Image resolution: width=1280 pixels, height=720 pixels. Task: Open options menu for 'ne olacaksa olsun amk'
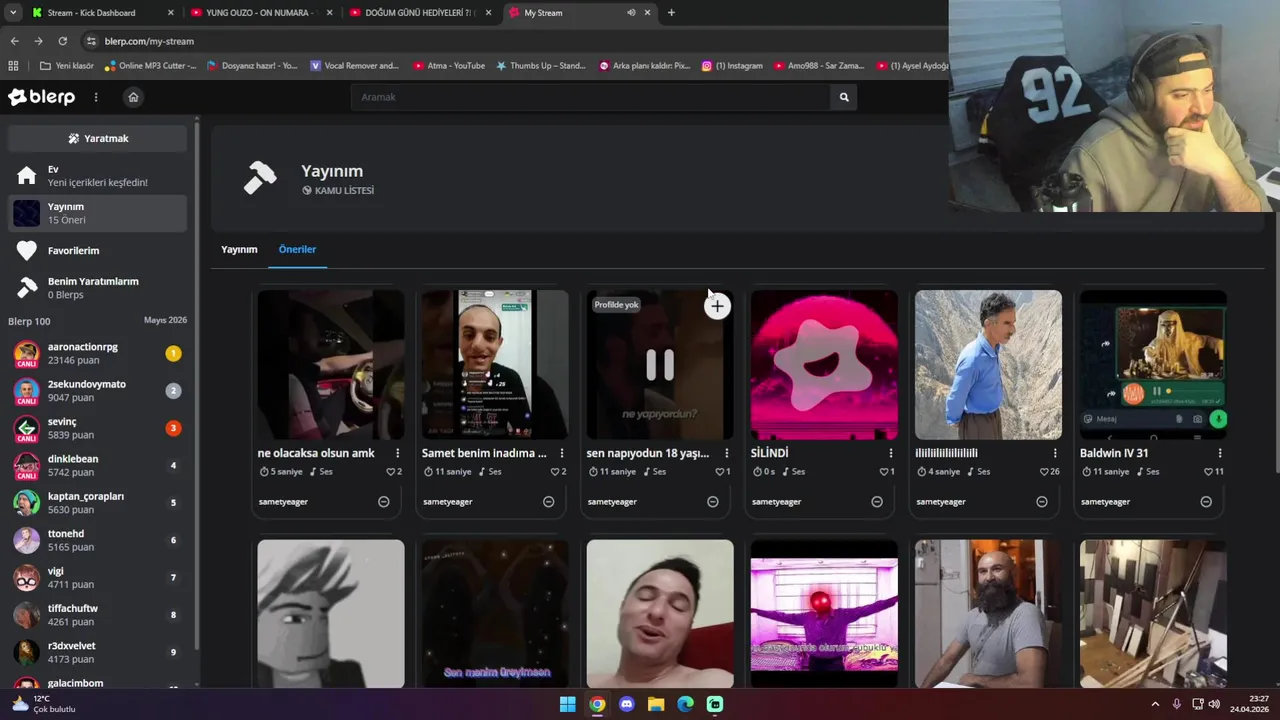tap(397, 453)
